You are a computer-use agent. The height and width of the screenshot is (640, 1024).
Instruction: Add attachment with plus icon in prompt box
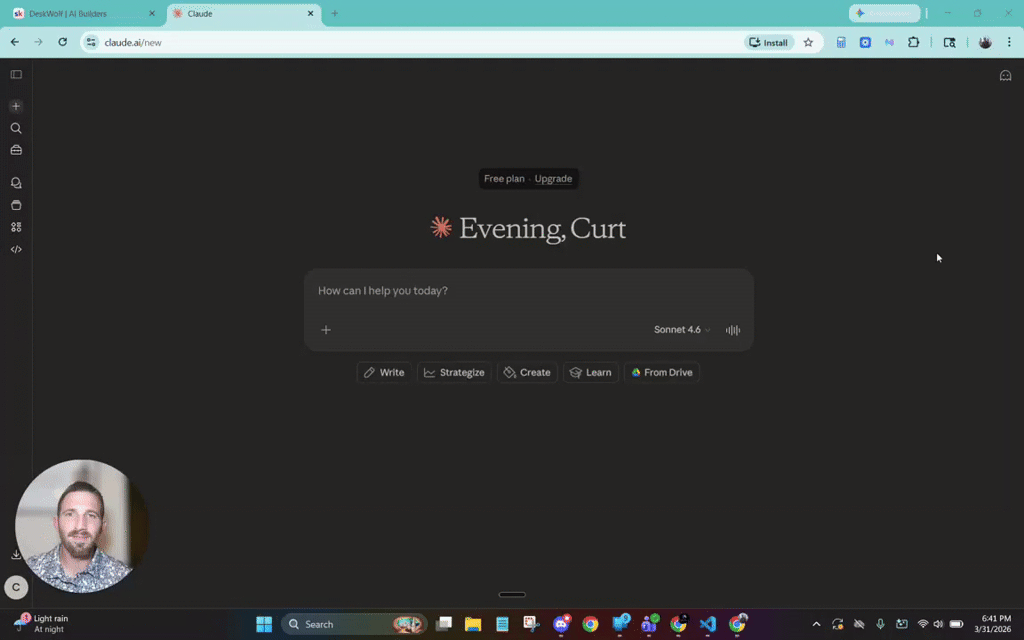326,330
